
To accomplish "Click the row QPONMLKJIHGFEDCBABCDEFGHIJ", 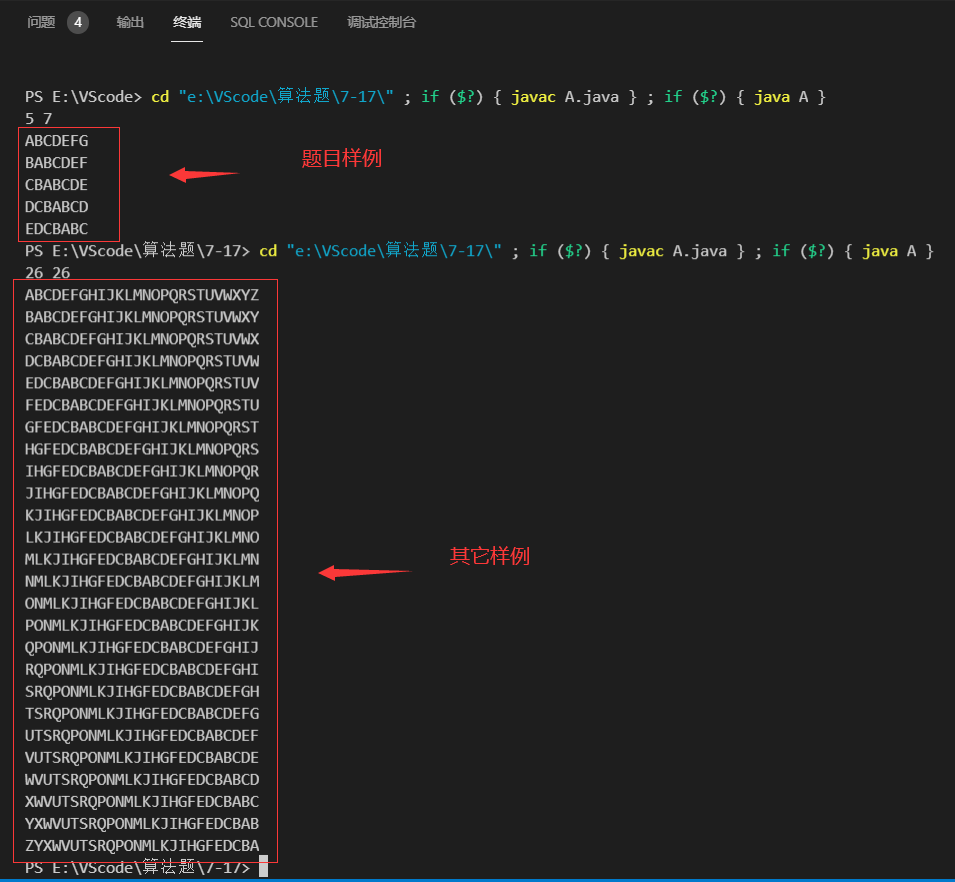I will (142, 647).
